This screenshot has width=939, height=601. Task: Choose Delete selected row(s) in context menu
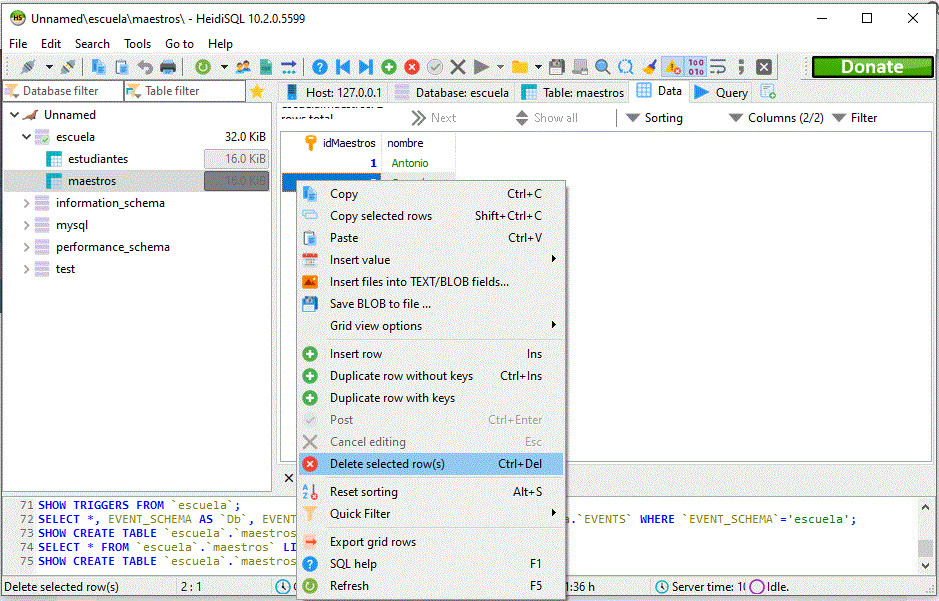pyautogui.click(x=431, y=464)
